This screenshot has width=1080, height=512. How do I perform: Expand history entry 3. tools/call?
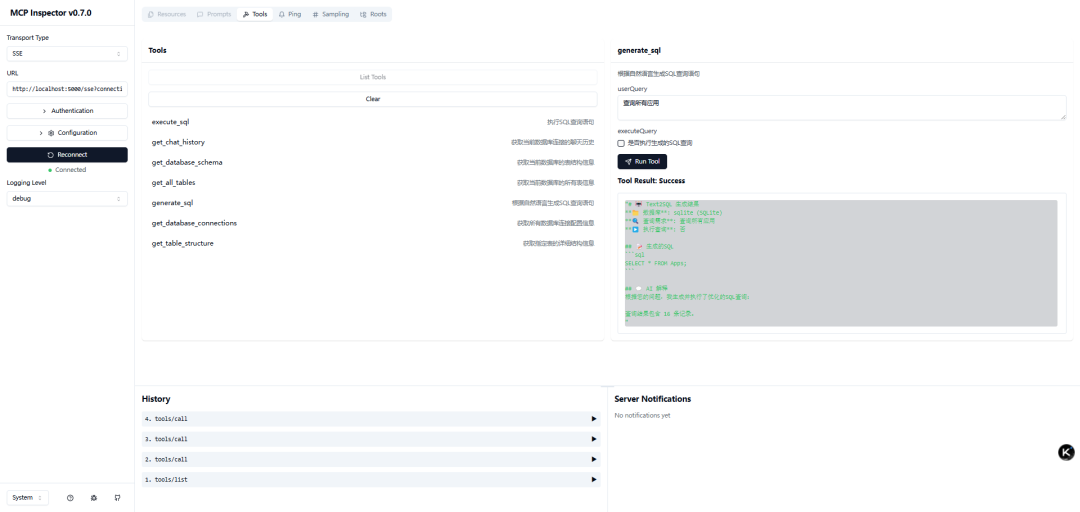click(x=371, y=439)
